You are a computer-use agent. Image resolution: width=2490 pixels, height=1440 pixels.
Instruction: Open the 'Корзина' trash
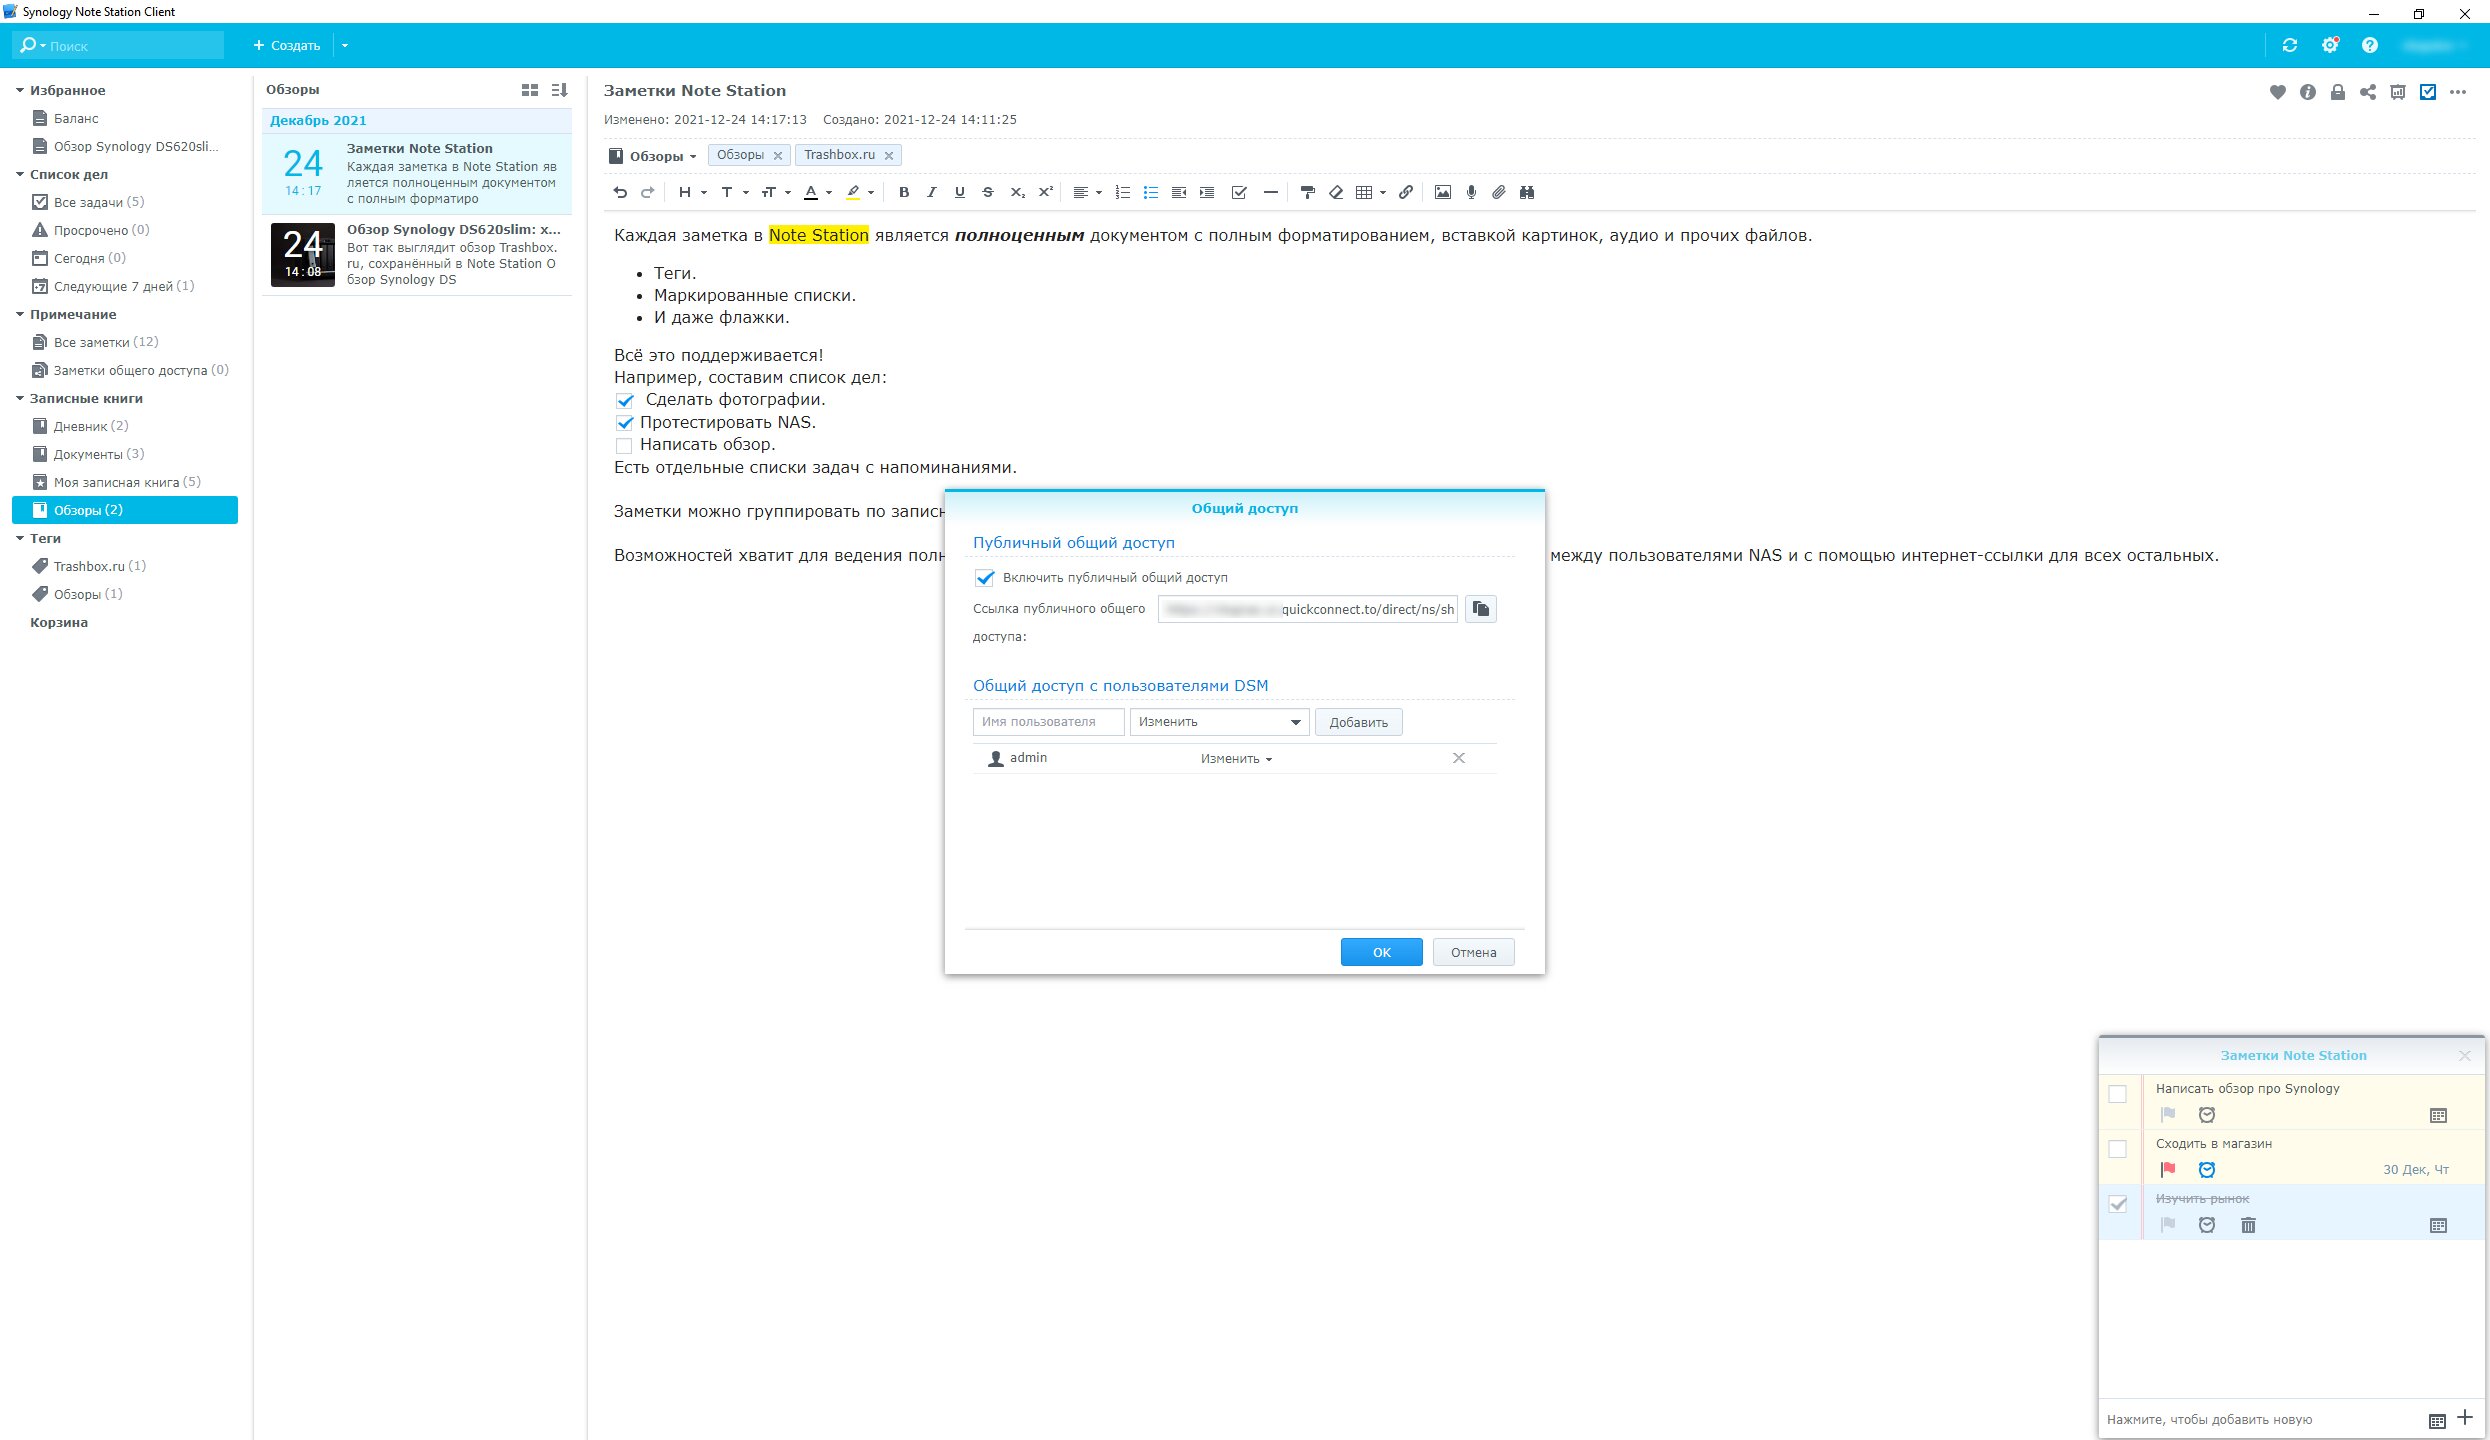(x=59, y=622)
